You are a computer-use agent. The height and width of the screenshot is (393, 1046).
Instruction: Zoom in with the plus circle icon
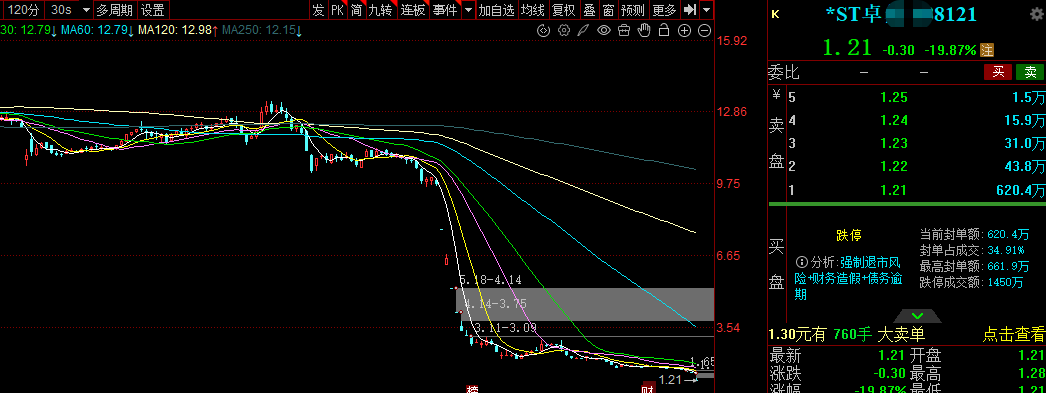[684, 30]
